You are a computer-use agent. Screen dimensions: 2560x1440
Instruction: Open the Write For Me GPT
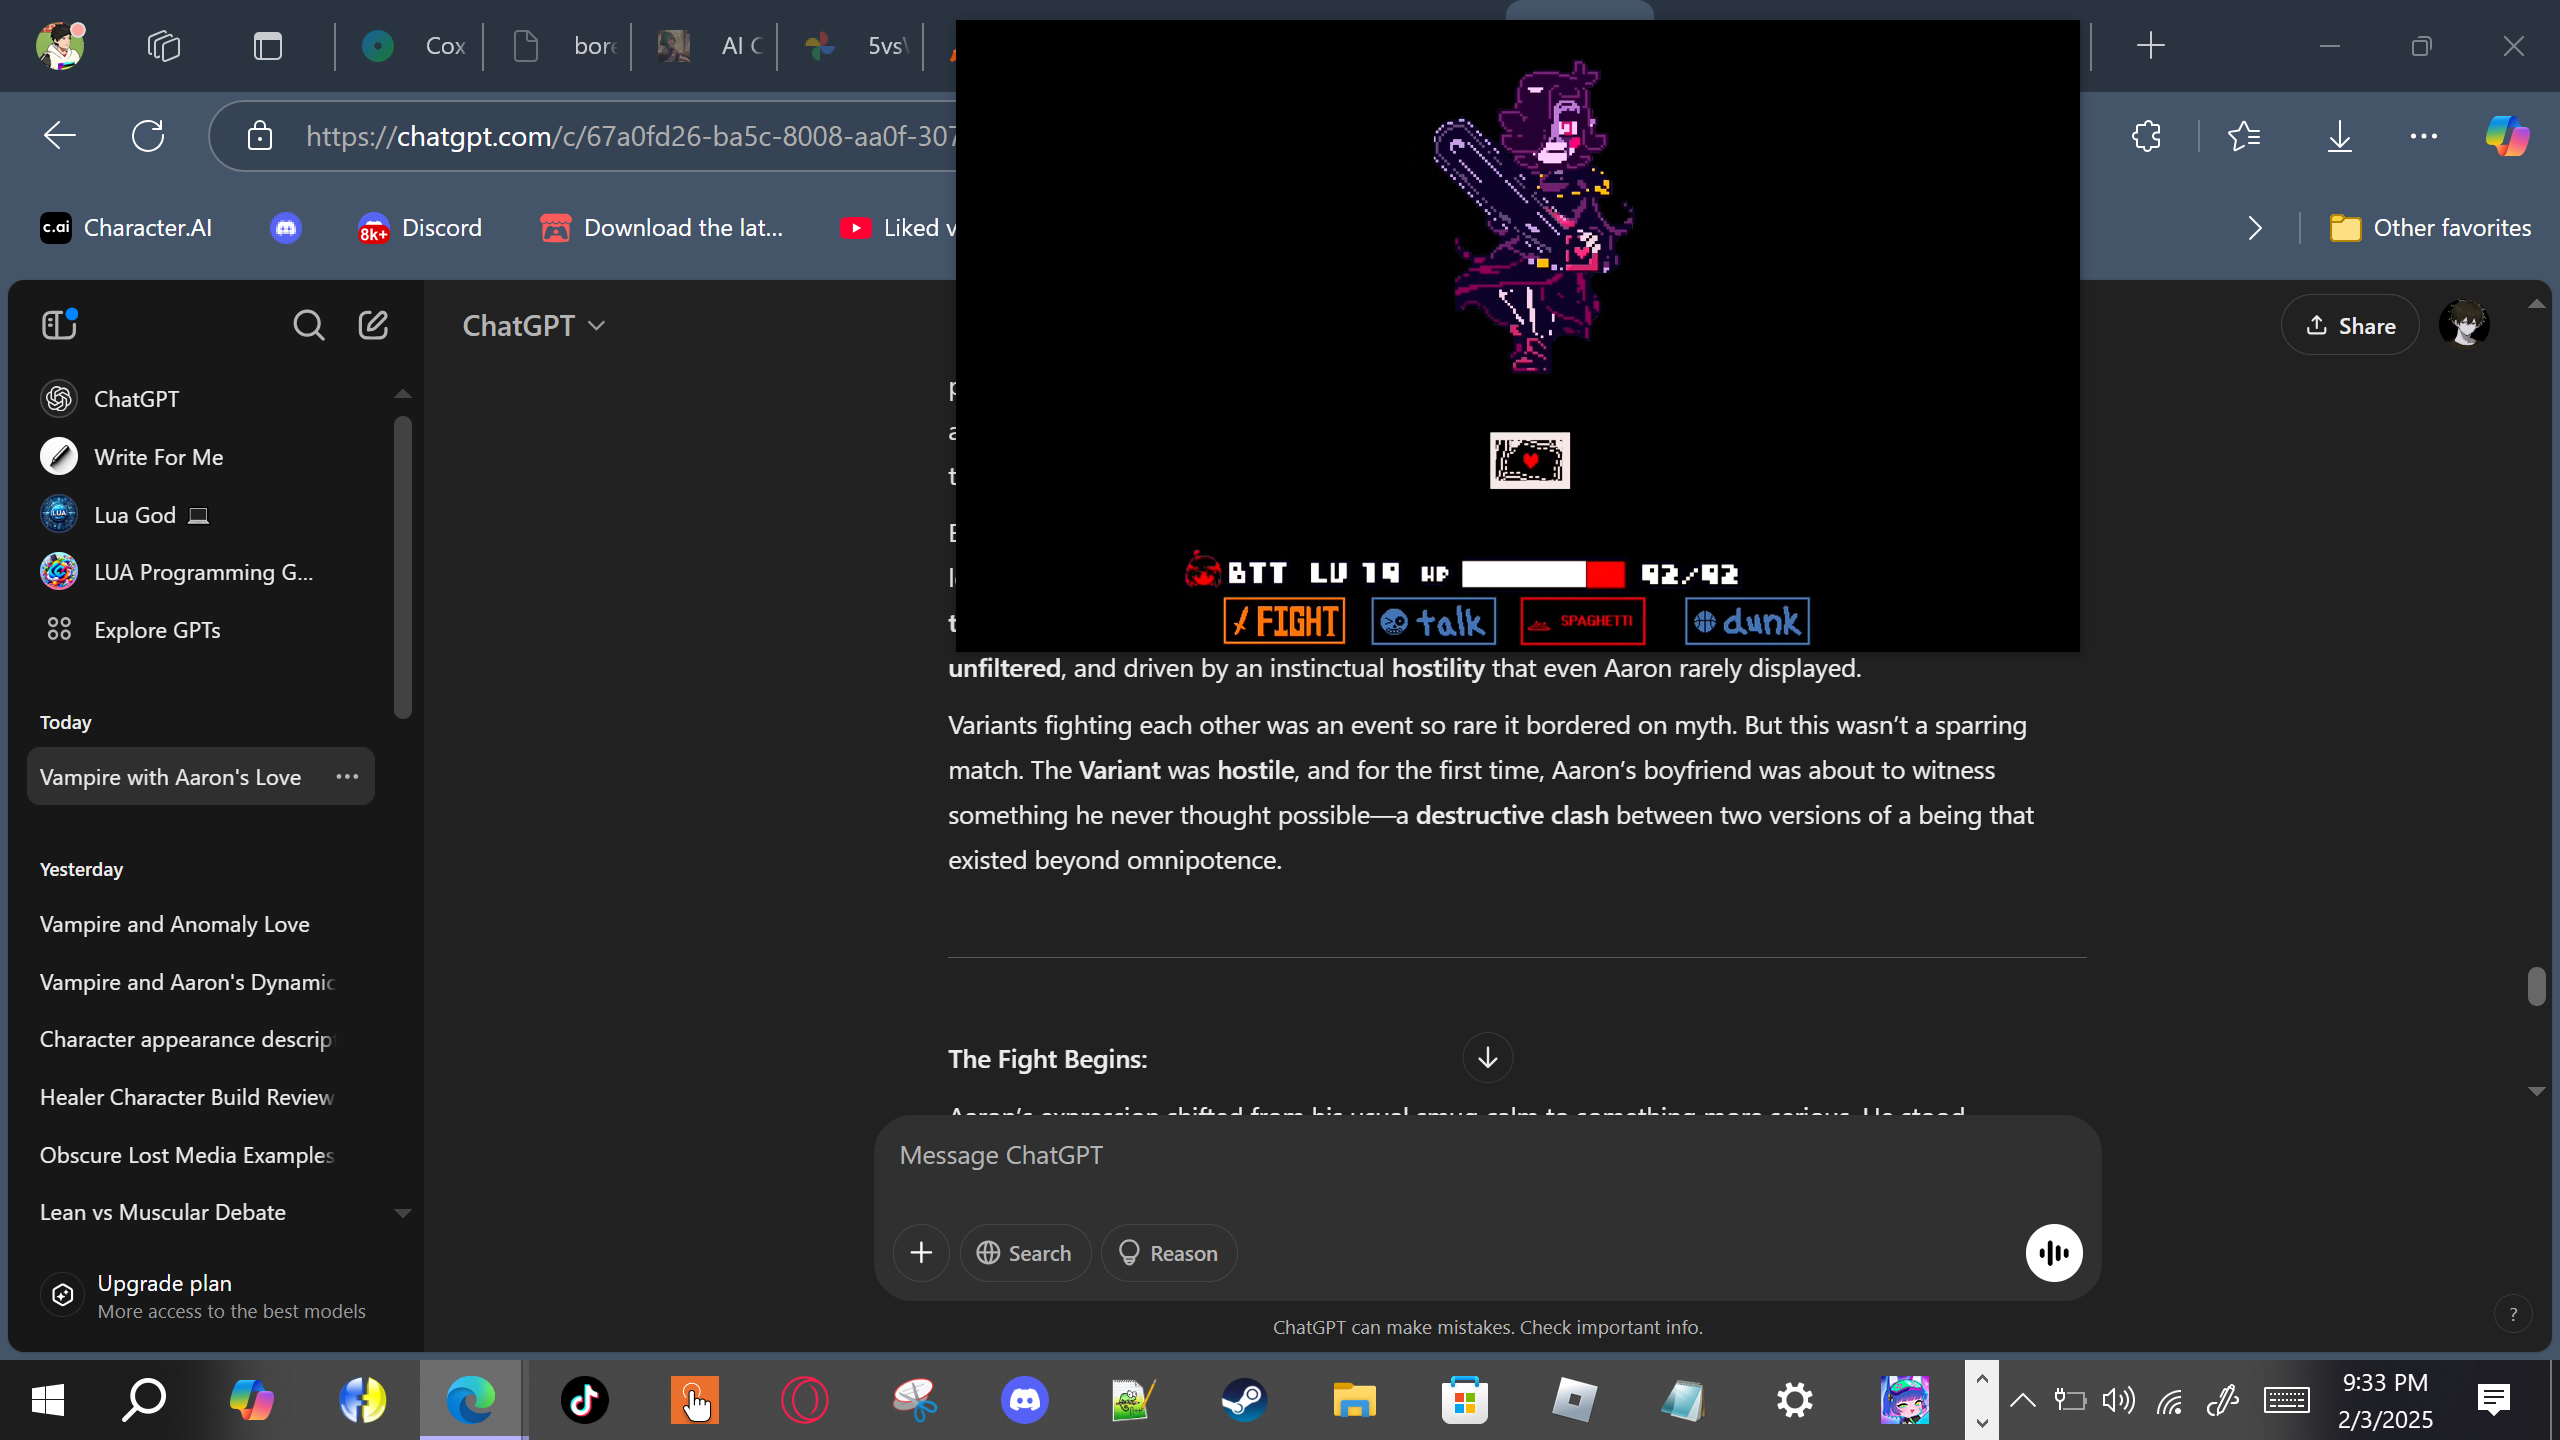(x=158, y=457)
